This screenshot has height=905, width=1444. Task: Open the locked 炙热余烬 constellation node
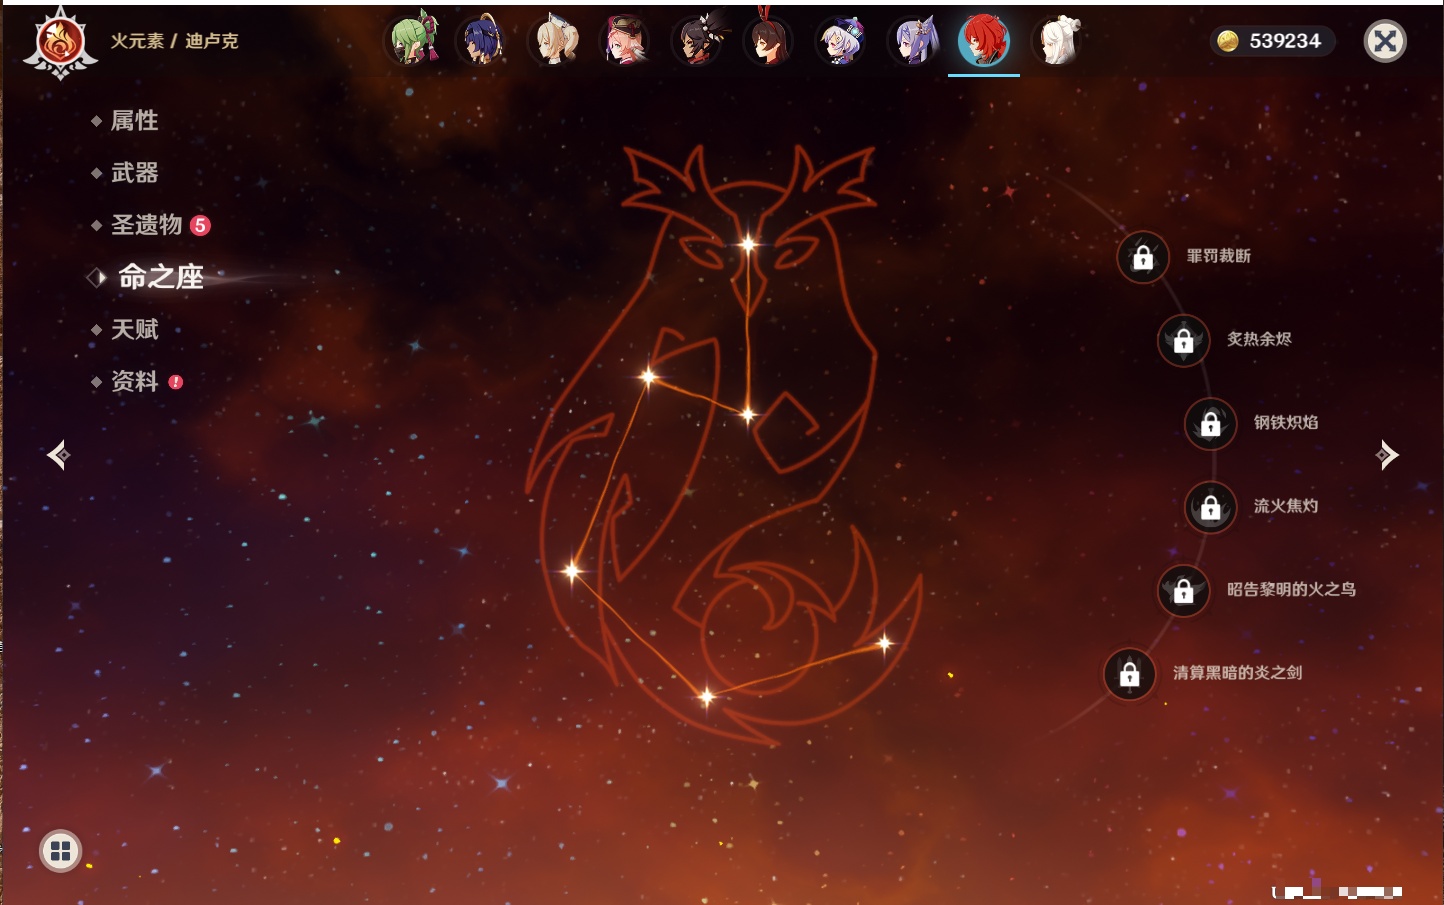(x=1183, y=340)
